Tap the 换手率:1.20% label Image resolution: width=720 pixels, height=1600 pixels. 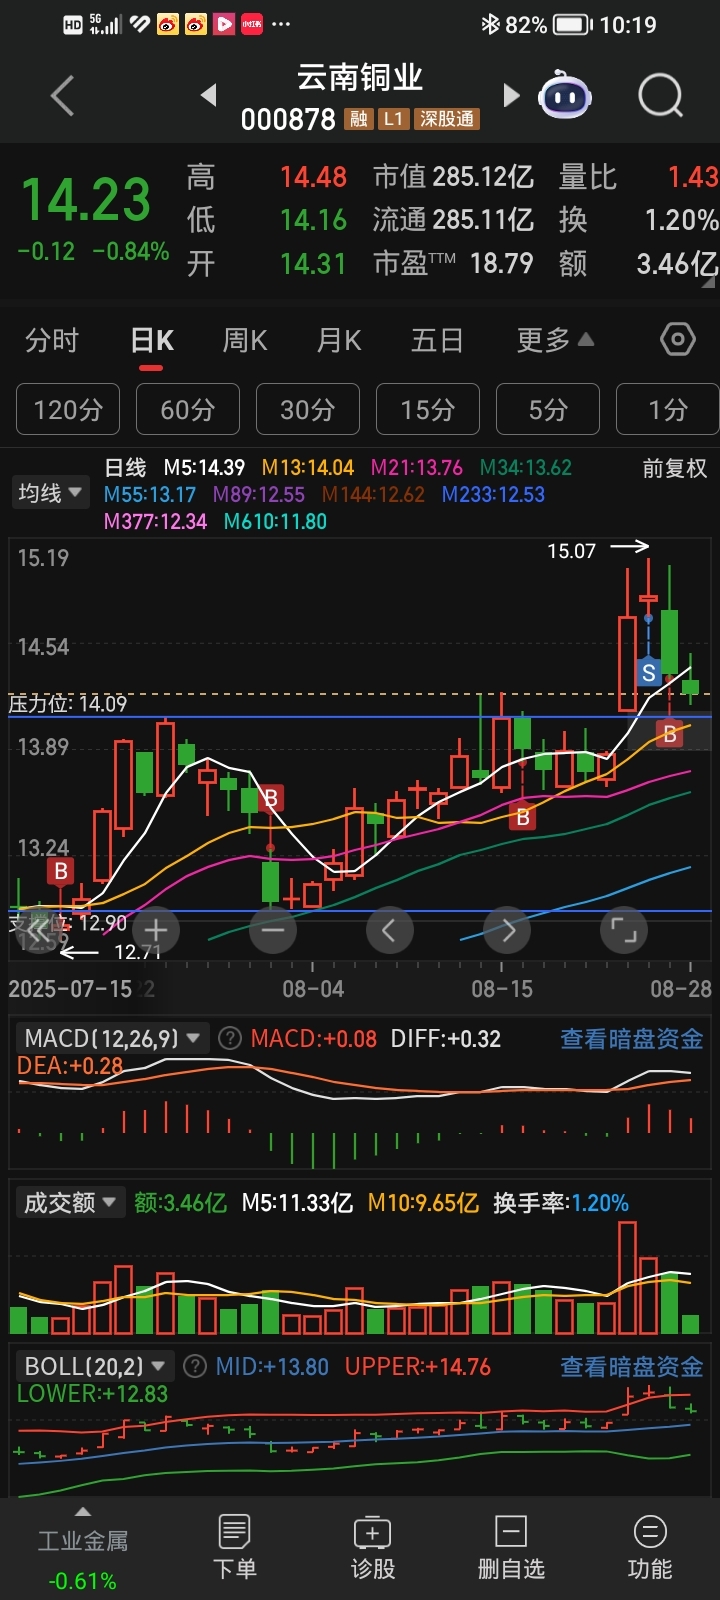click(x=561, y=1202)
